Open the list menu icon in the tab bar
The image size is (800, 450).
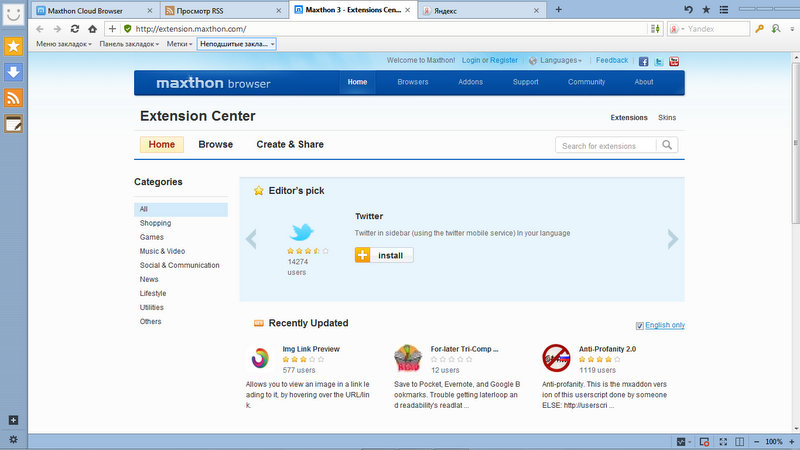tap(724, 10)
